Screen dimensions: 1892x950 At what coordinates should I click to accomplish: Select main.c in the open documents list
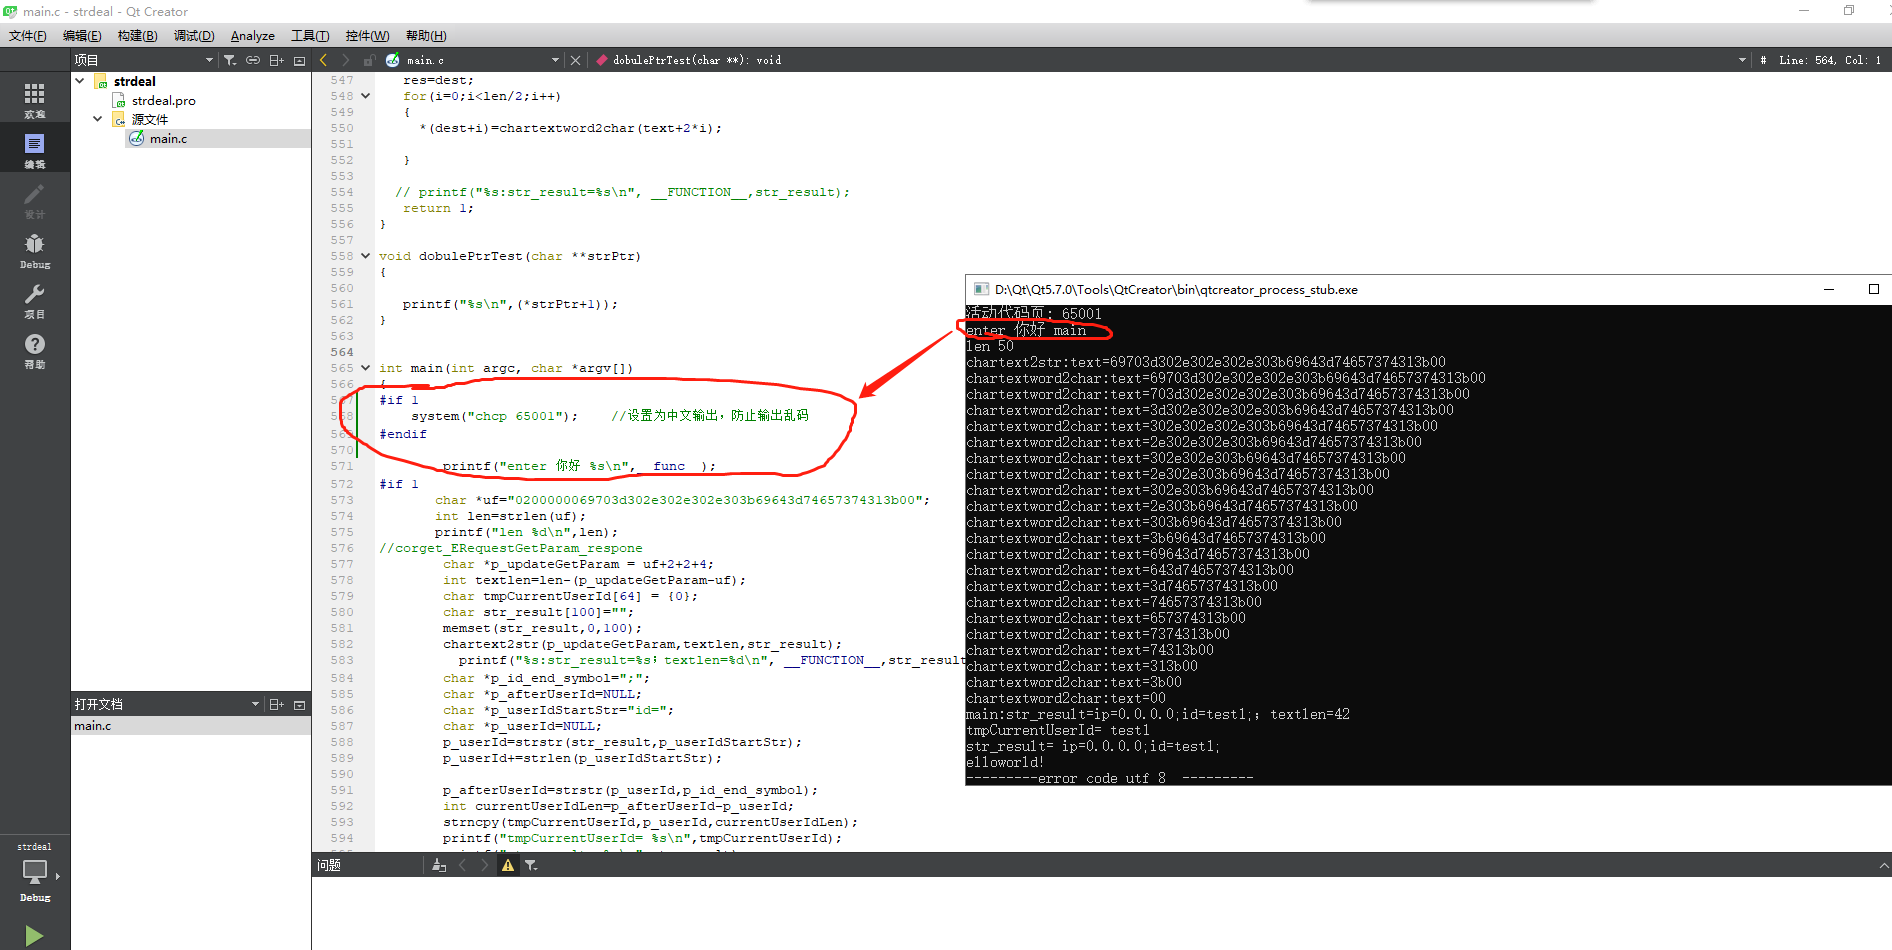point(92,725)
